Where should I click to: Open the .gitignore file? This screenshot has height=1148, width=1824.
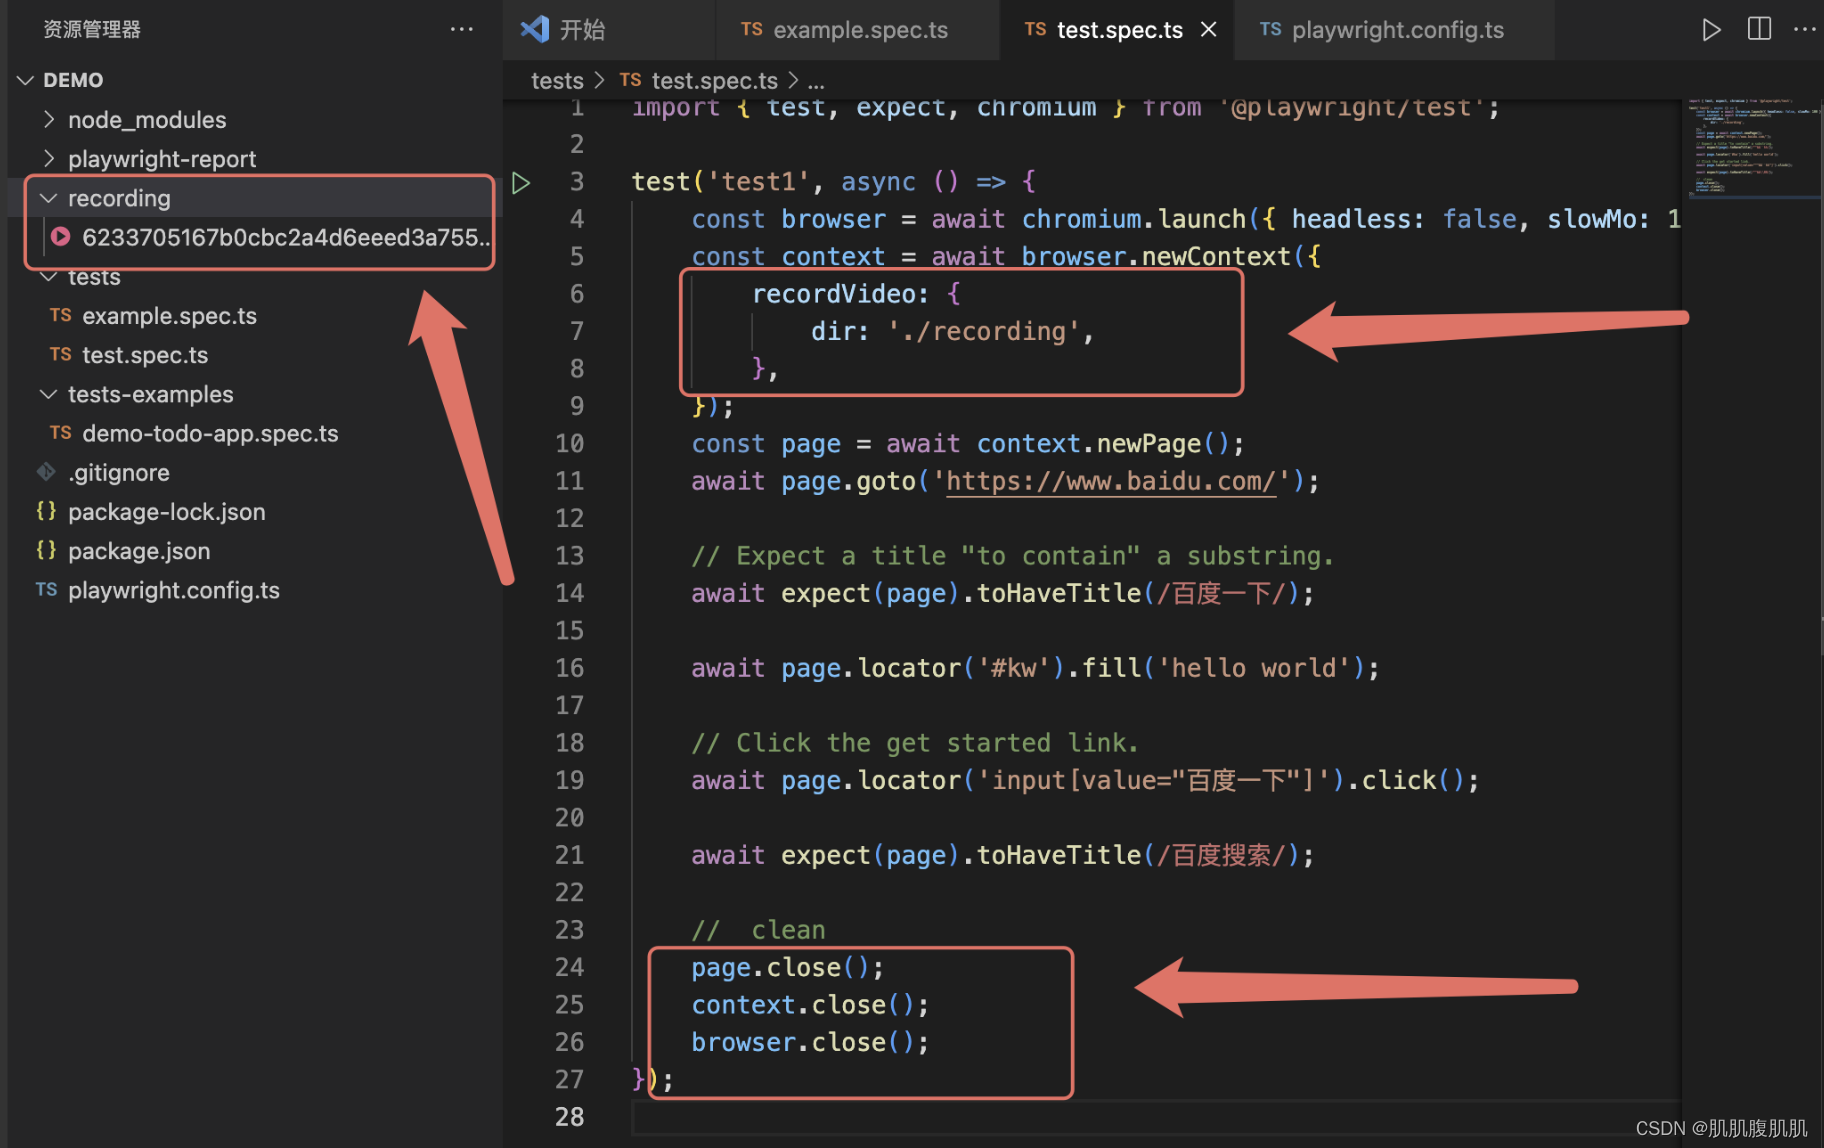[119, 472]
